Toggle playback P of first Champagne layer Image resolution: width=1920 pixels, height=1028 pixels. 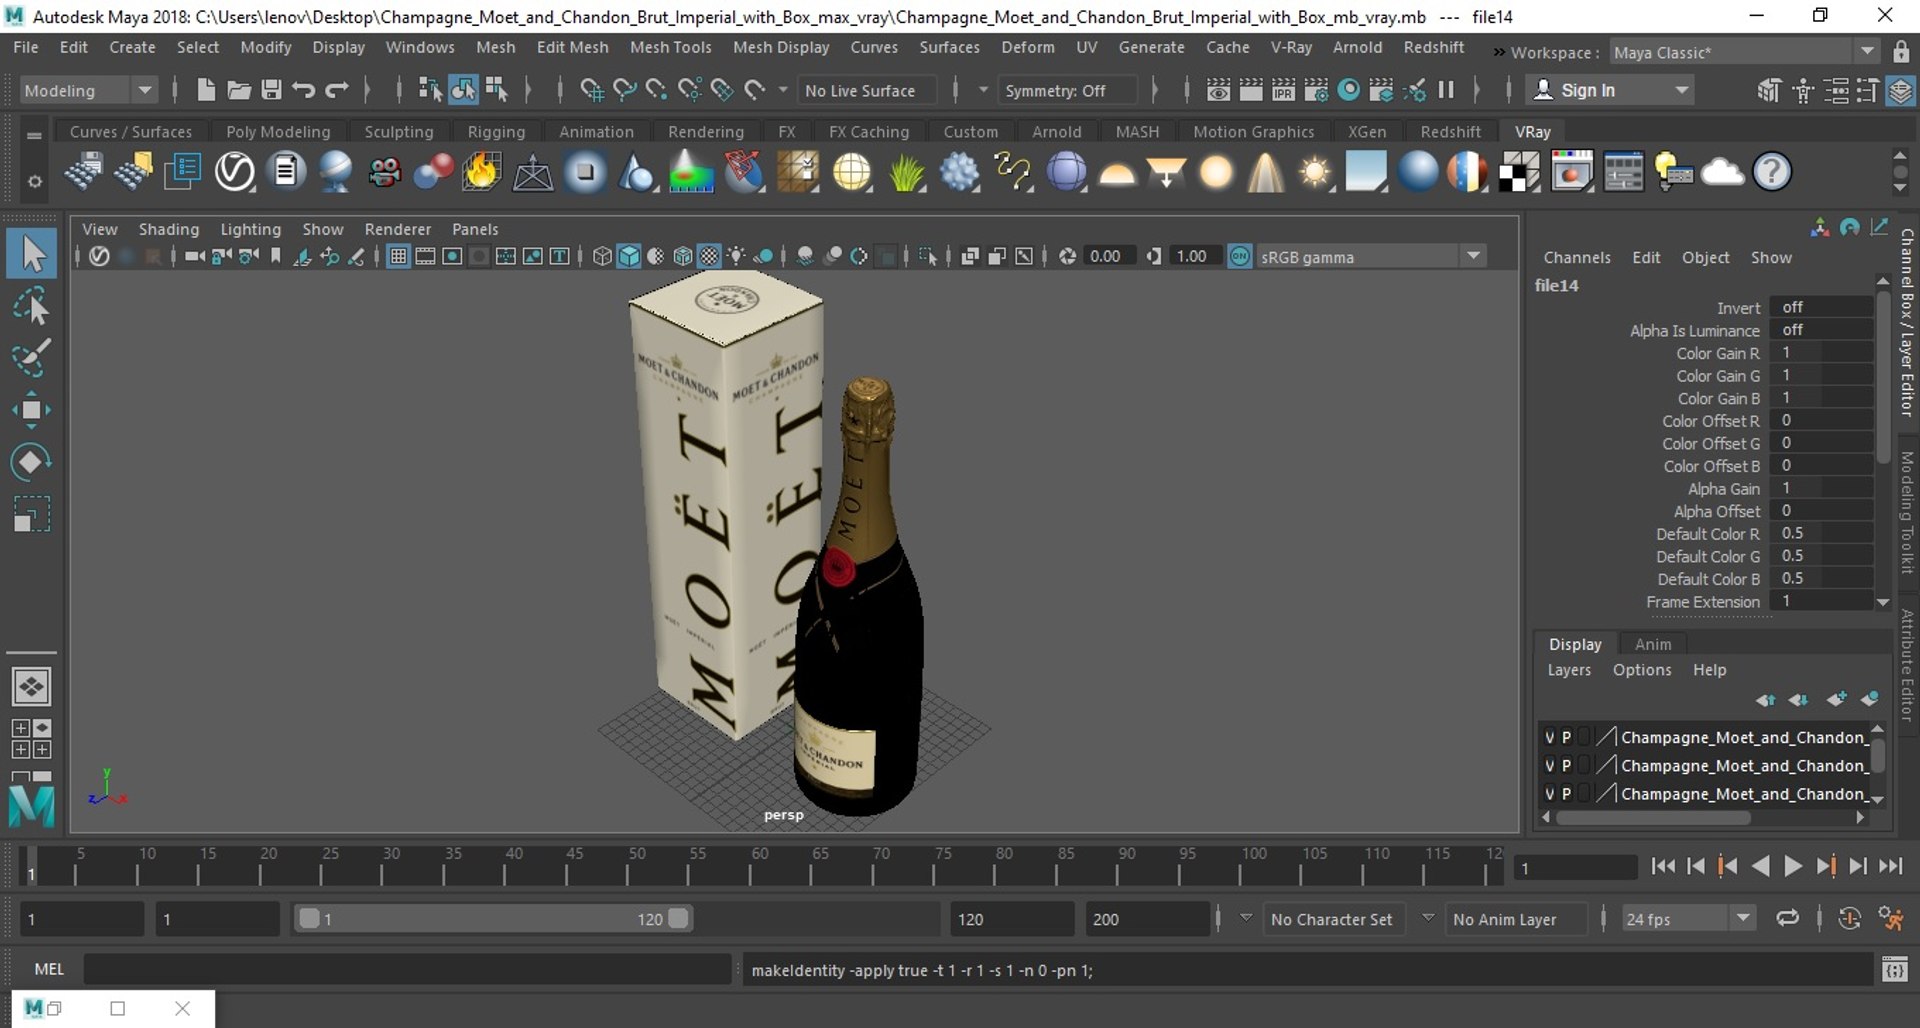1567,737
